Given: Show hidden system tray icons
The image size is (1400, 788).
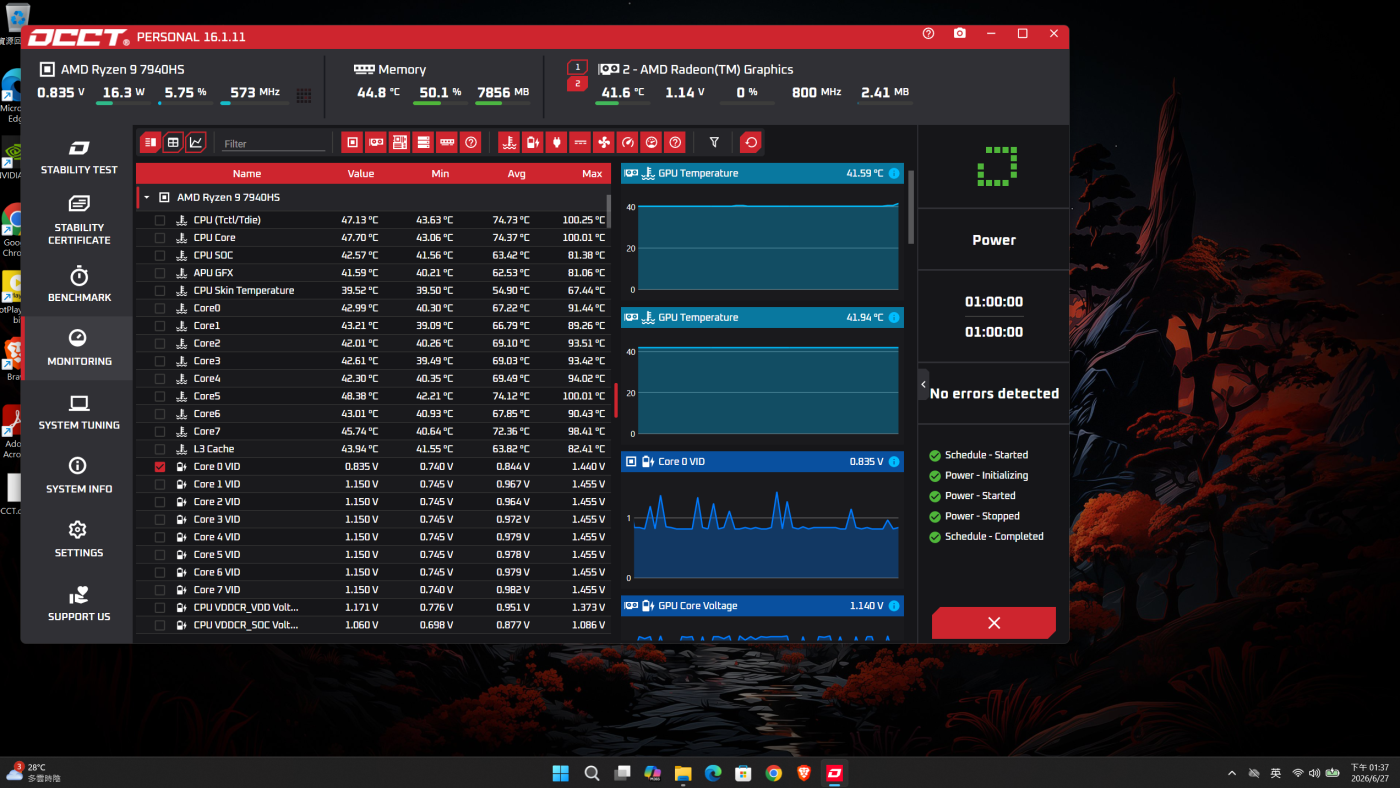Looking at the screenshot, I should coord(1233,773).
